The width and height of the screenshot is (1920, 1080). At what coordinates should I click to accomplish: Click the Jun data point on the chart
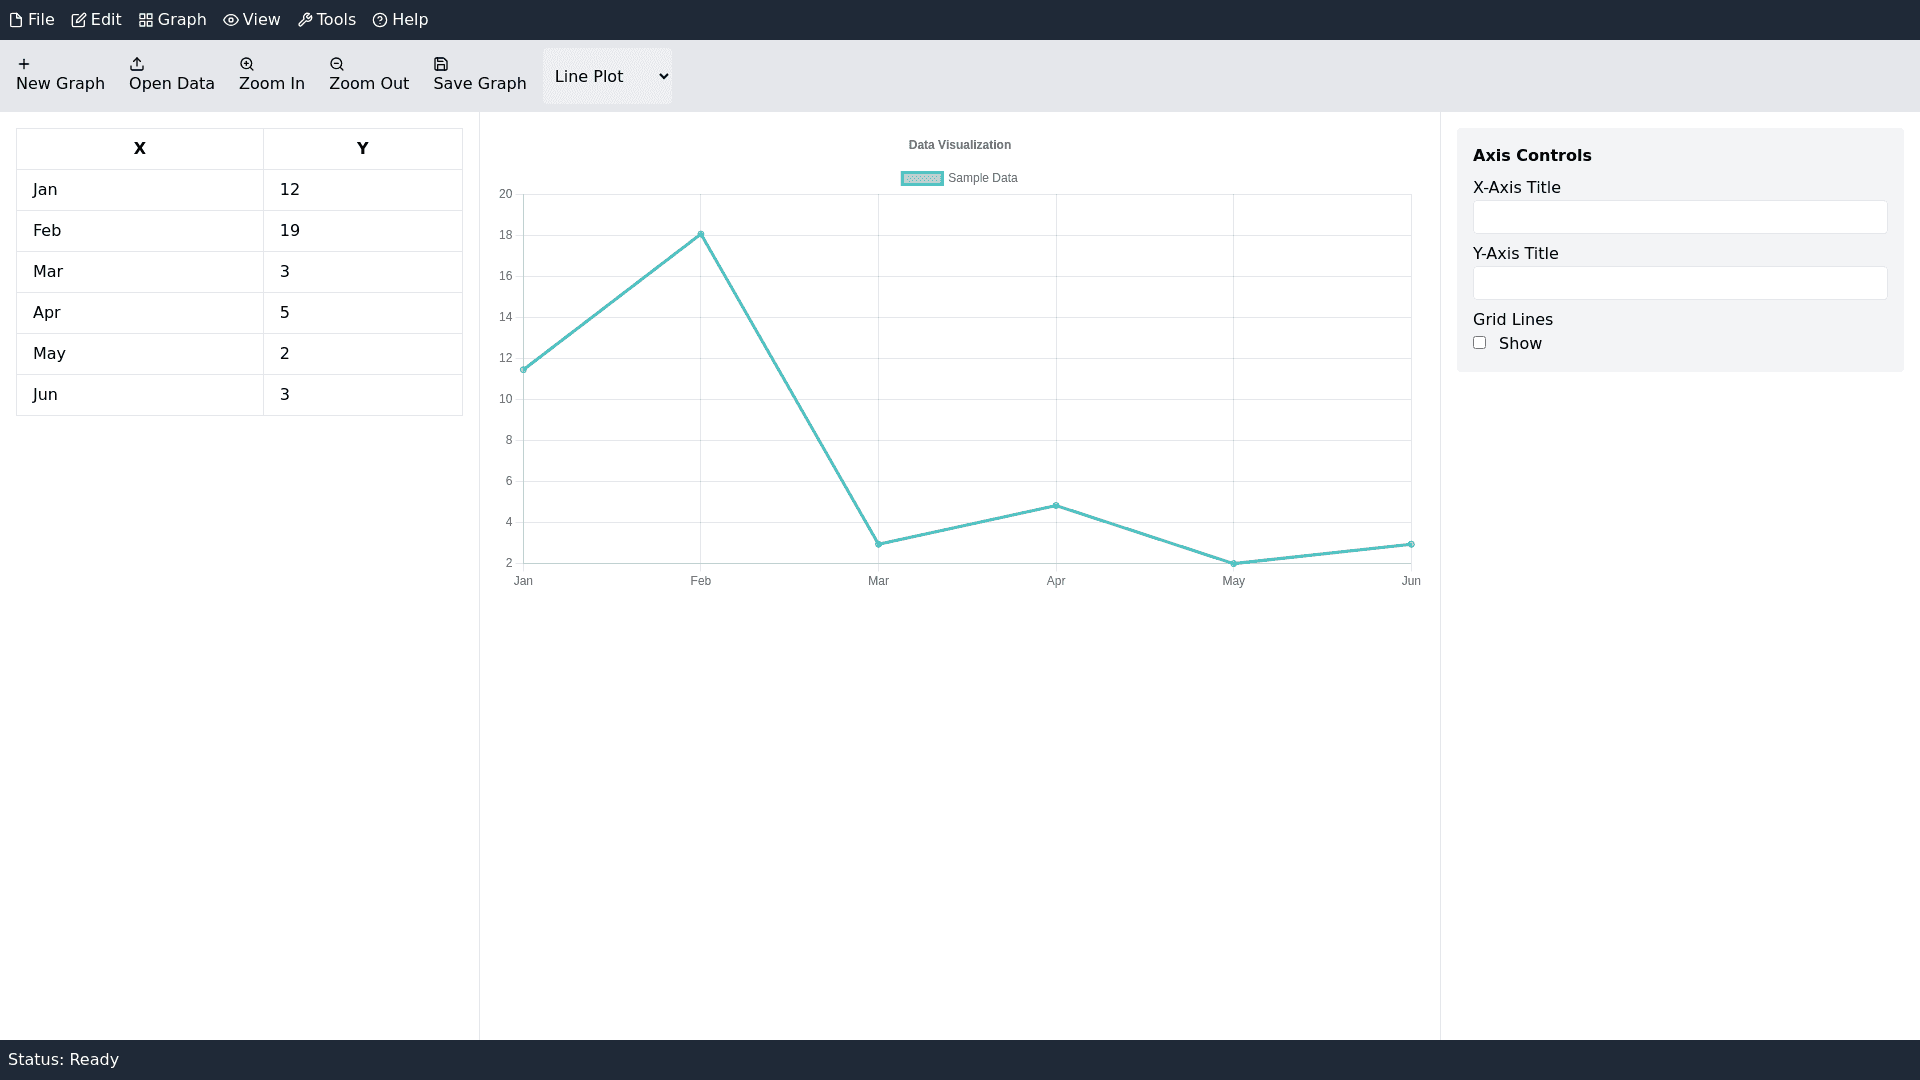pyautogui.click(x=1411, y=544)
